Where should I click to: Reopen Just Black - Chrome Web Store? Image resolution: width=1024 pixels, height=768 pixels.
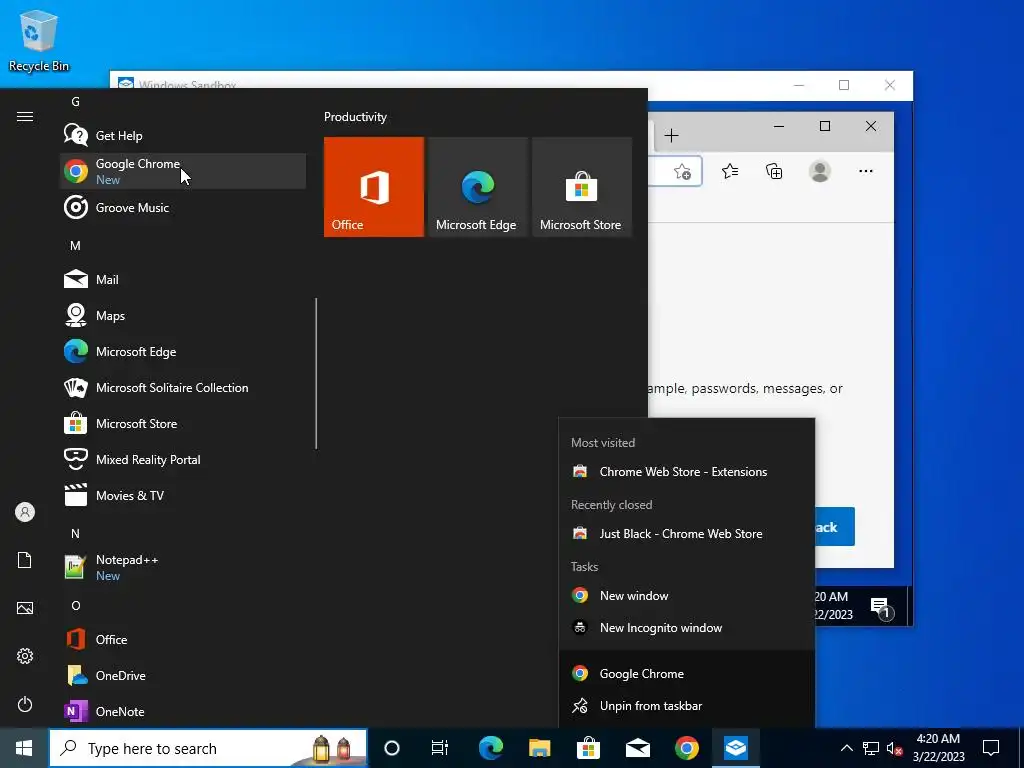coord(687,534)
